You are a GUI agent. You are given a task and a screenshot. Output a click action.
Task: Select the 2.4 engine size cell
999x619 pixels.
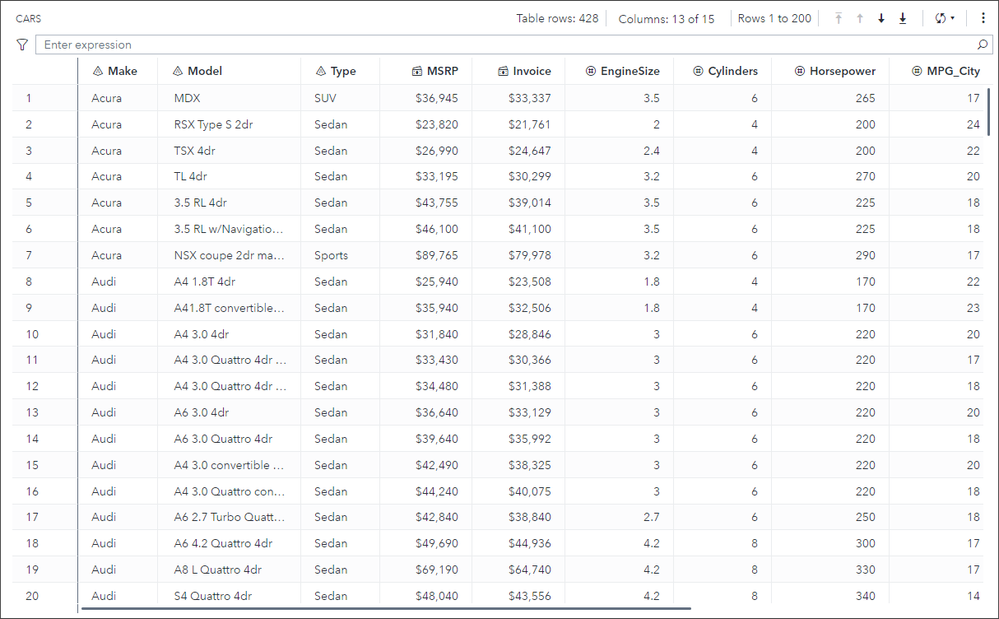(619, 150)
